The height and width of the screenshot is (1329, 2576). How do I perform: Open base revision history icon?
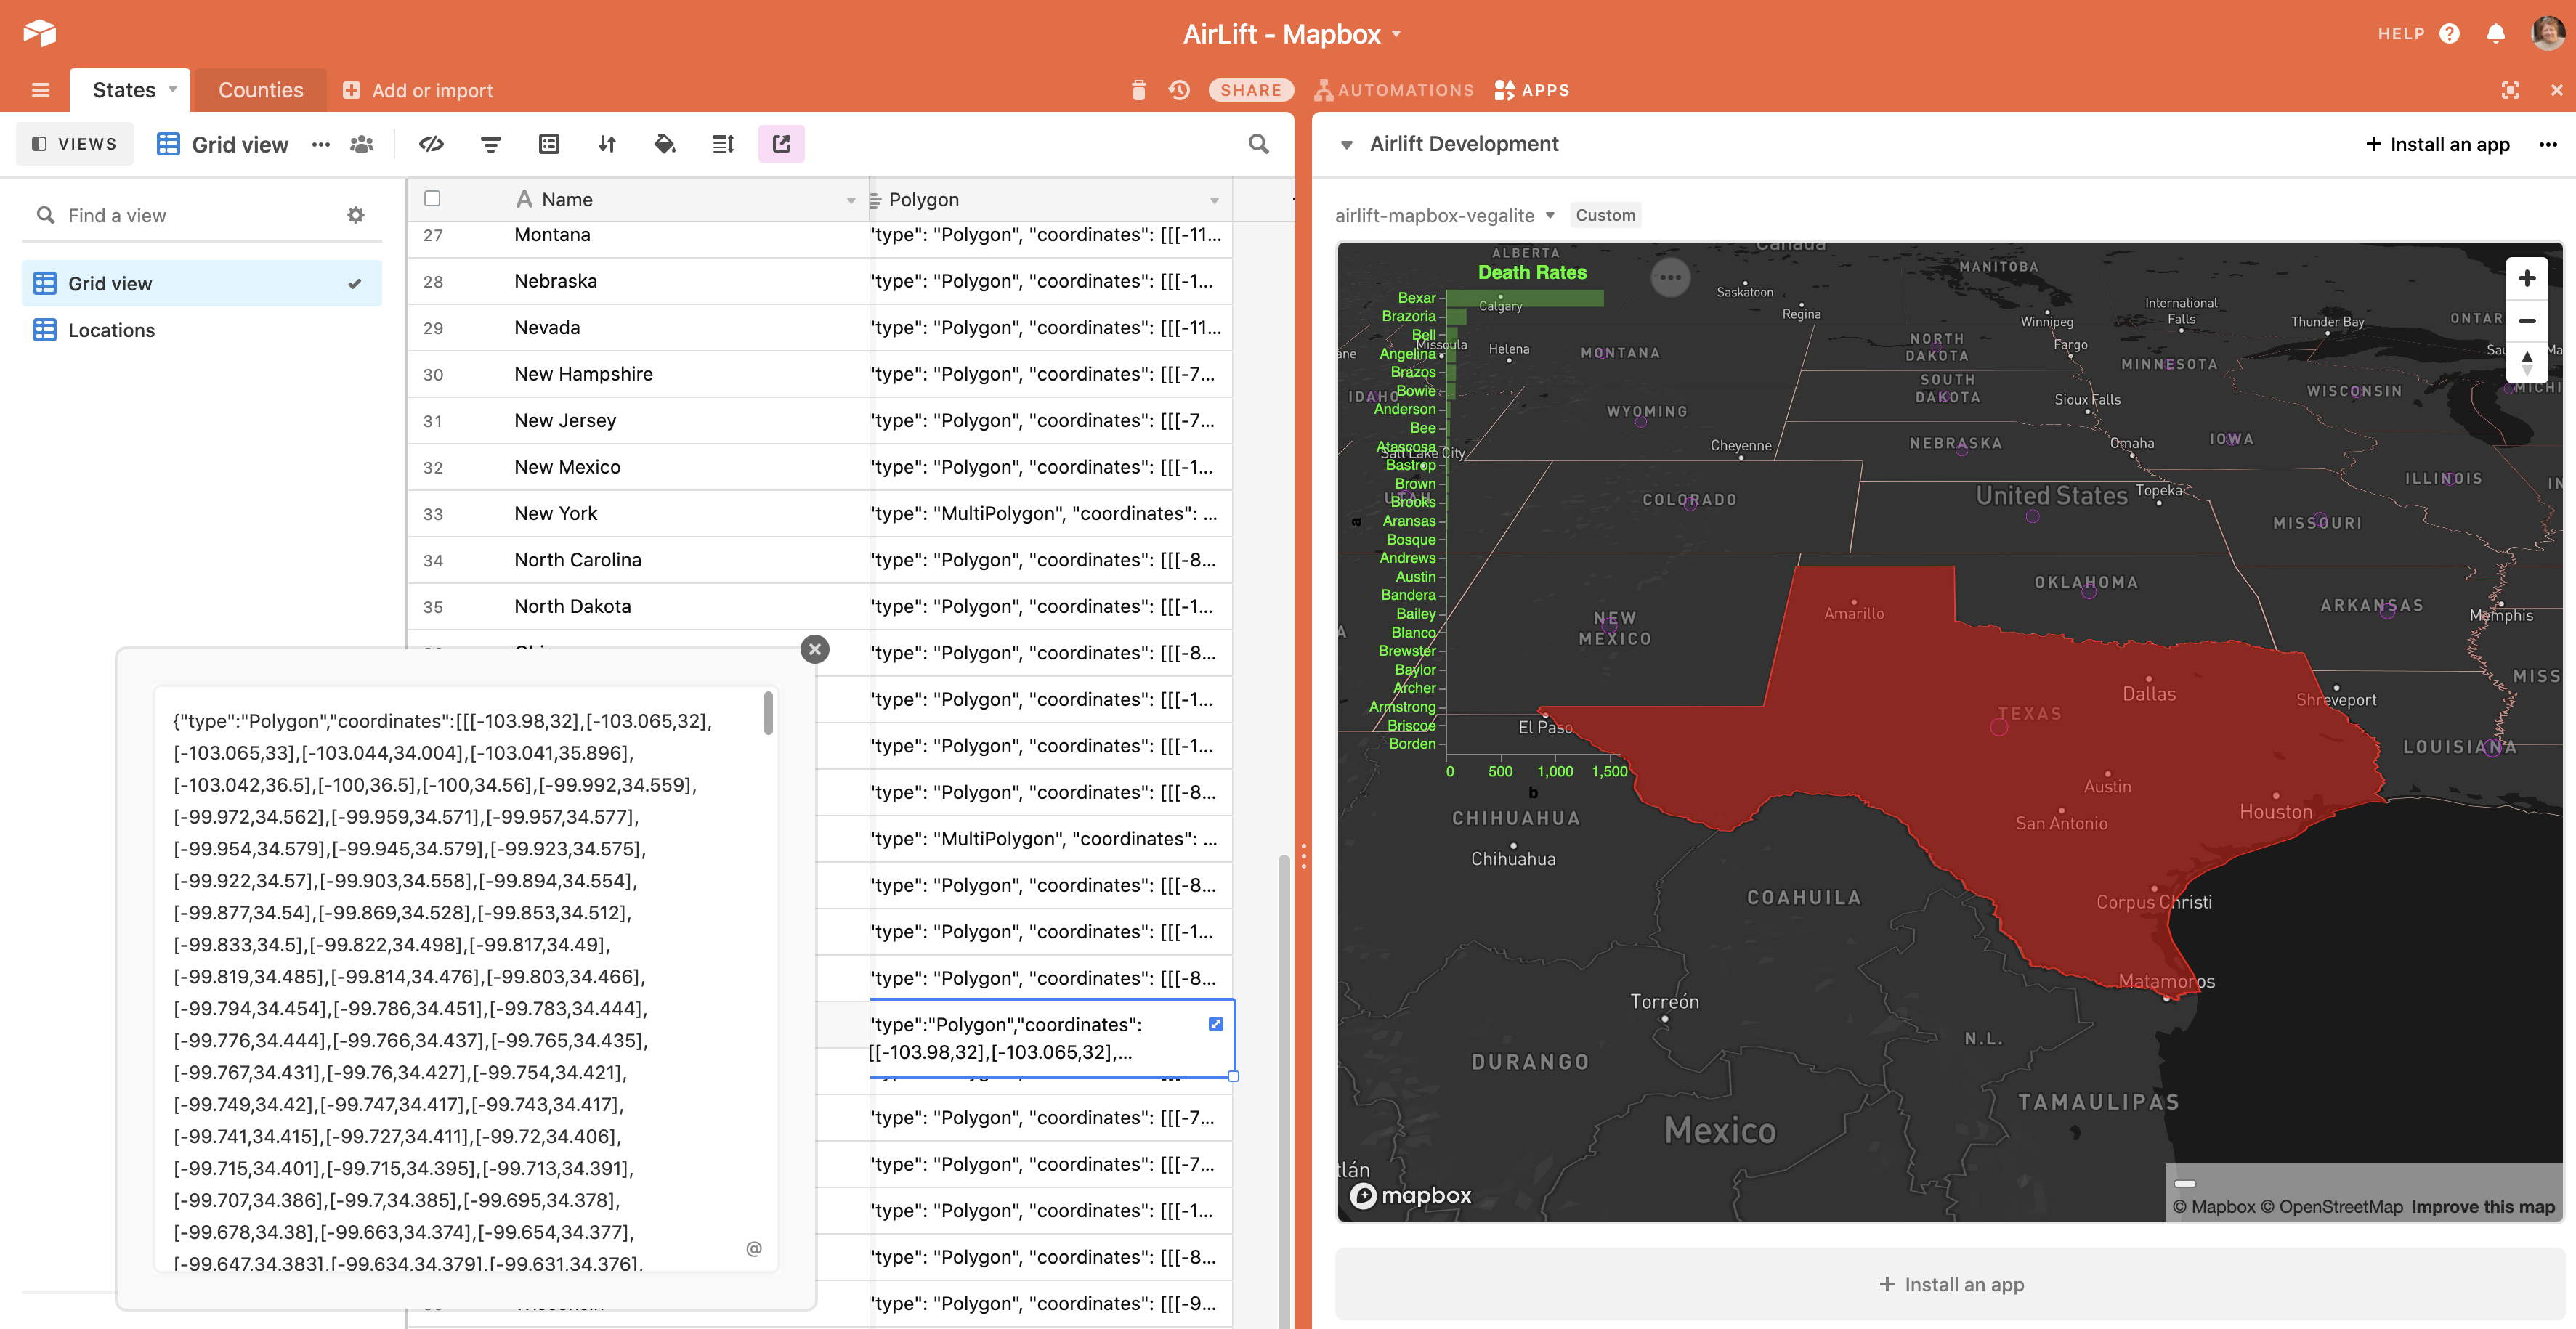click(x=1179, y=90)
